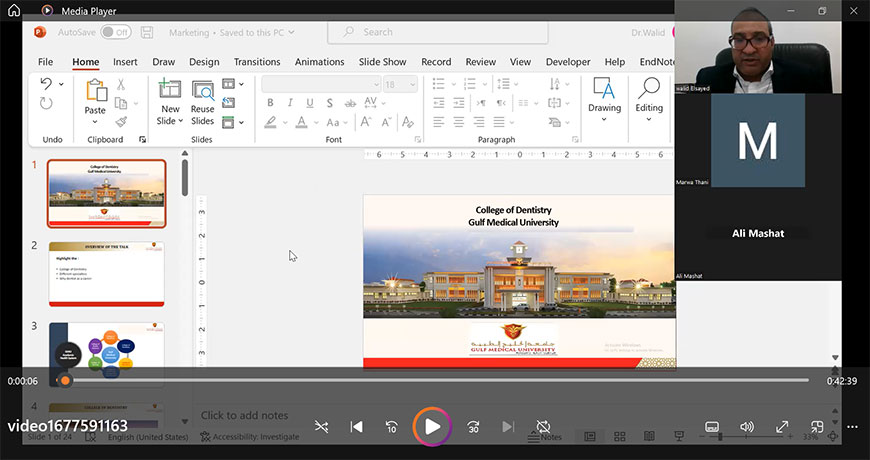Image resolution: width=870 pixels, height=460 pixels.
Task: Click the PowerPoint Search box
Action: pyautogui.click(x=438, y=32)
